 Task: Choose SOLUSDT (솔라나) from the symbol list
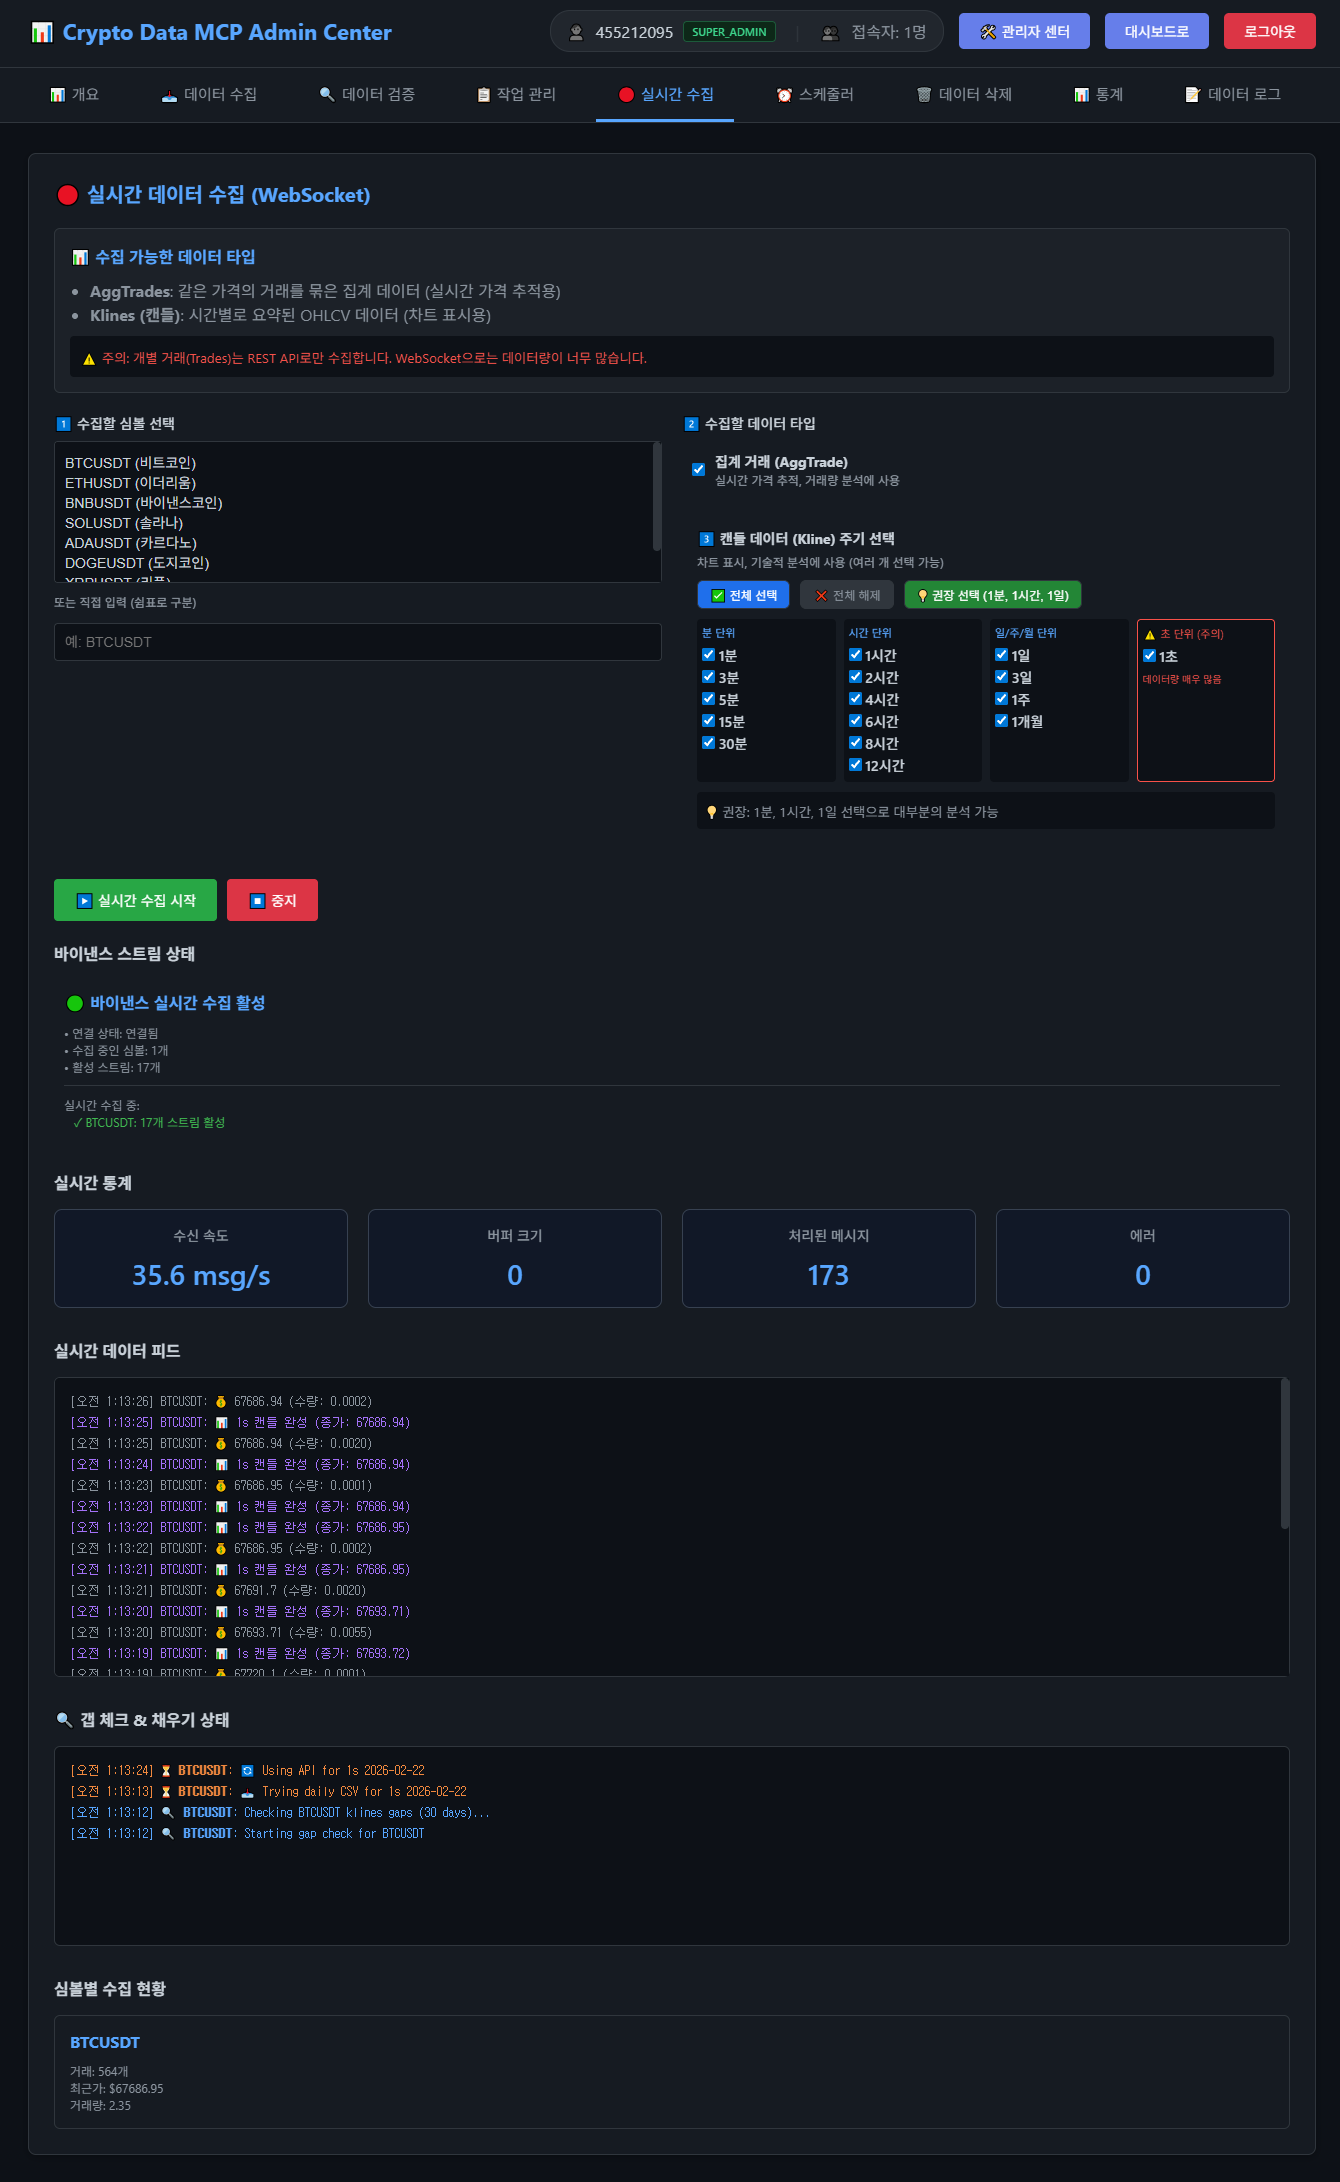point(124,523)
